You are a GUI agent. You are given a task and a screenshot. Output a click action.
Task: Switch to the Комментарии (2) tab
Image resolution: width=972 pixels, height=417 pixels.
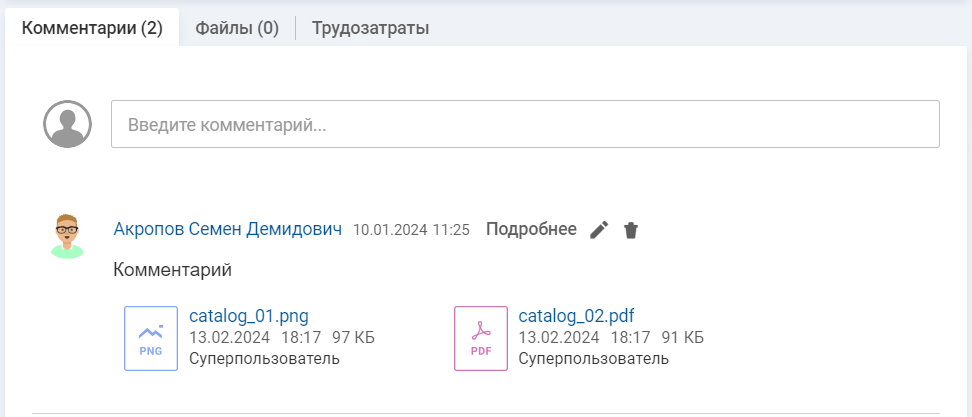pyautogui.click(x=92, y=28)
